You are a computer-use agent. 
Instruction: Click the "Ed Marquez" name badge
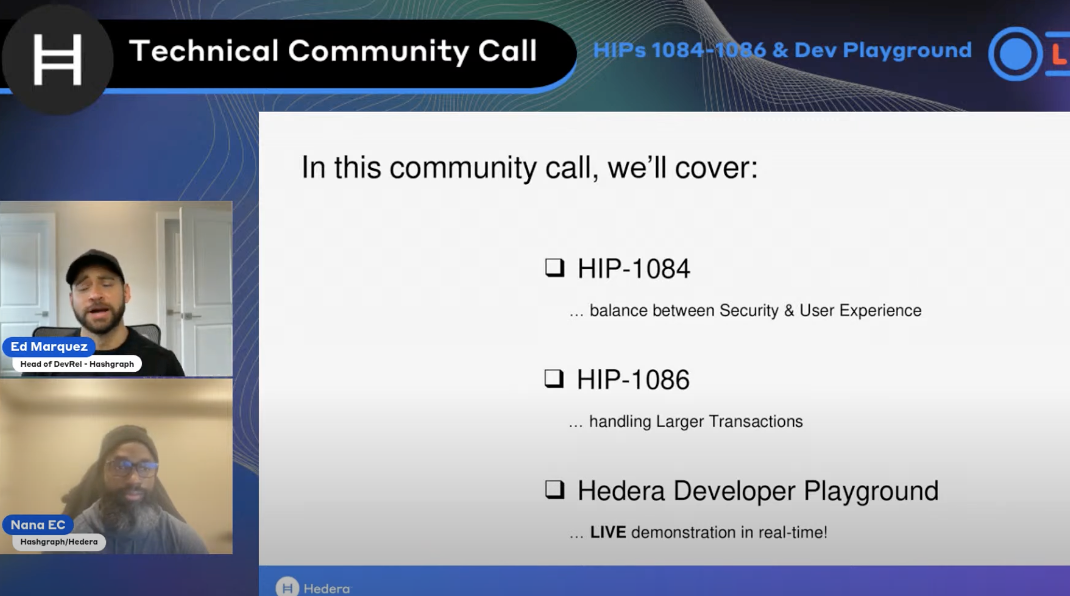[49, 347]
